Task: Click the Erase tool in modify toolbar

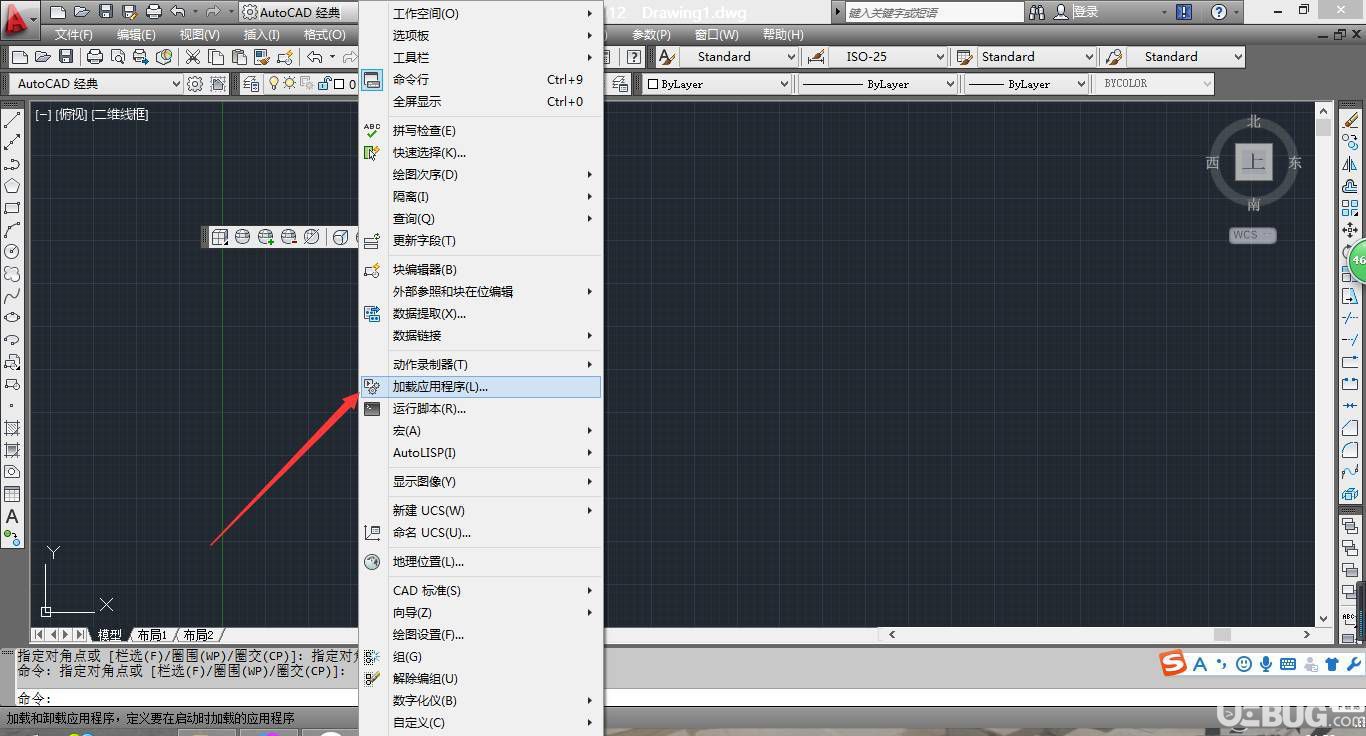Action: coord(1351,120)
